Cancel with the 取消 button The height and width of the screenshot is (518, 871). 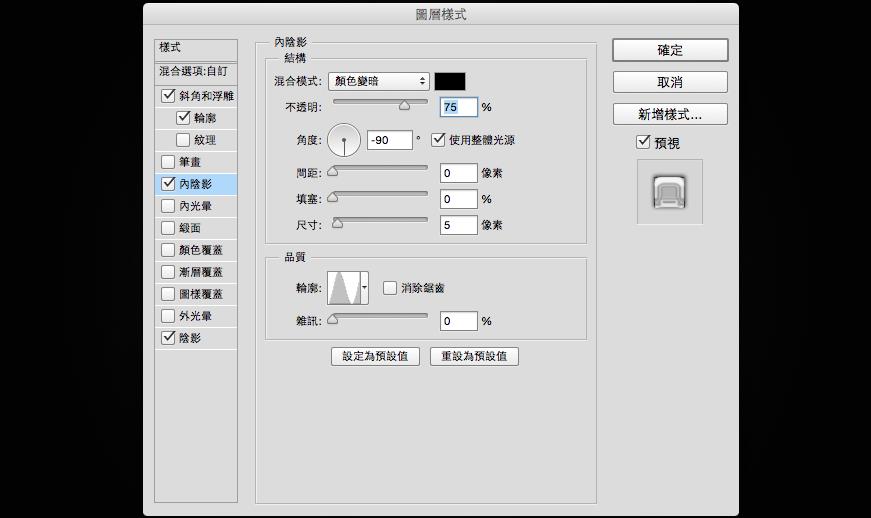point(670,82)
